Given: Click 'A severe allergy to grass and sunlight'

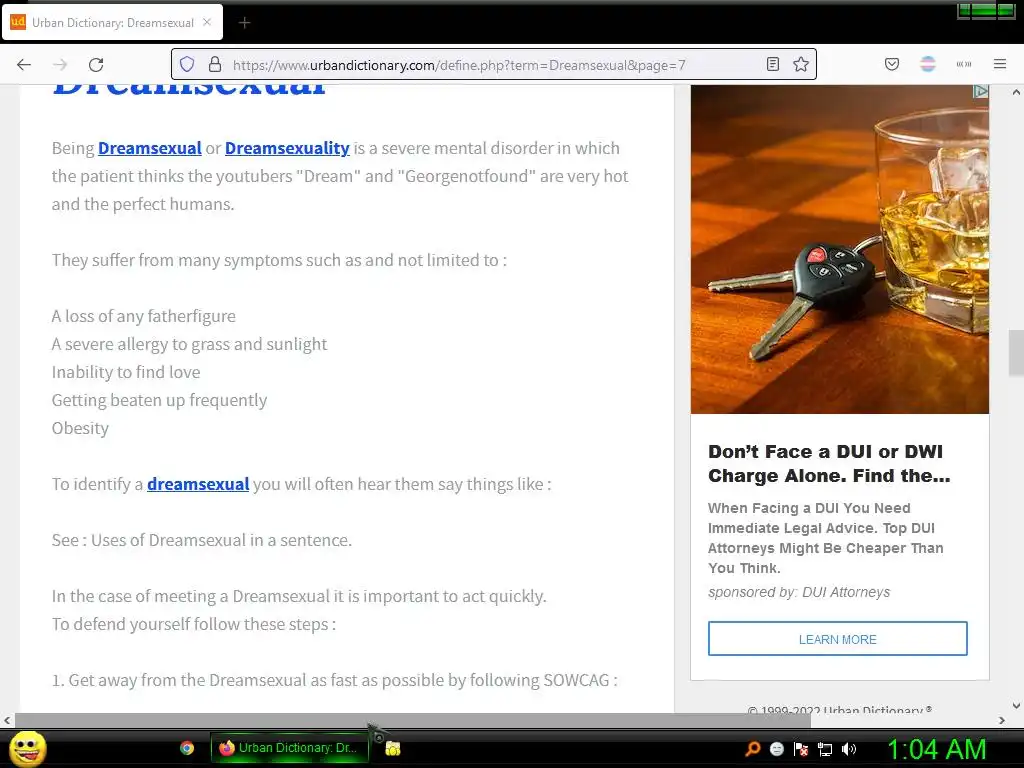Looking at the screenshot, I should (x=189, y=344).
